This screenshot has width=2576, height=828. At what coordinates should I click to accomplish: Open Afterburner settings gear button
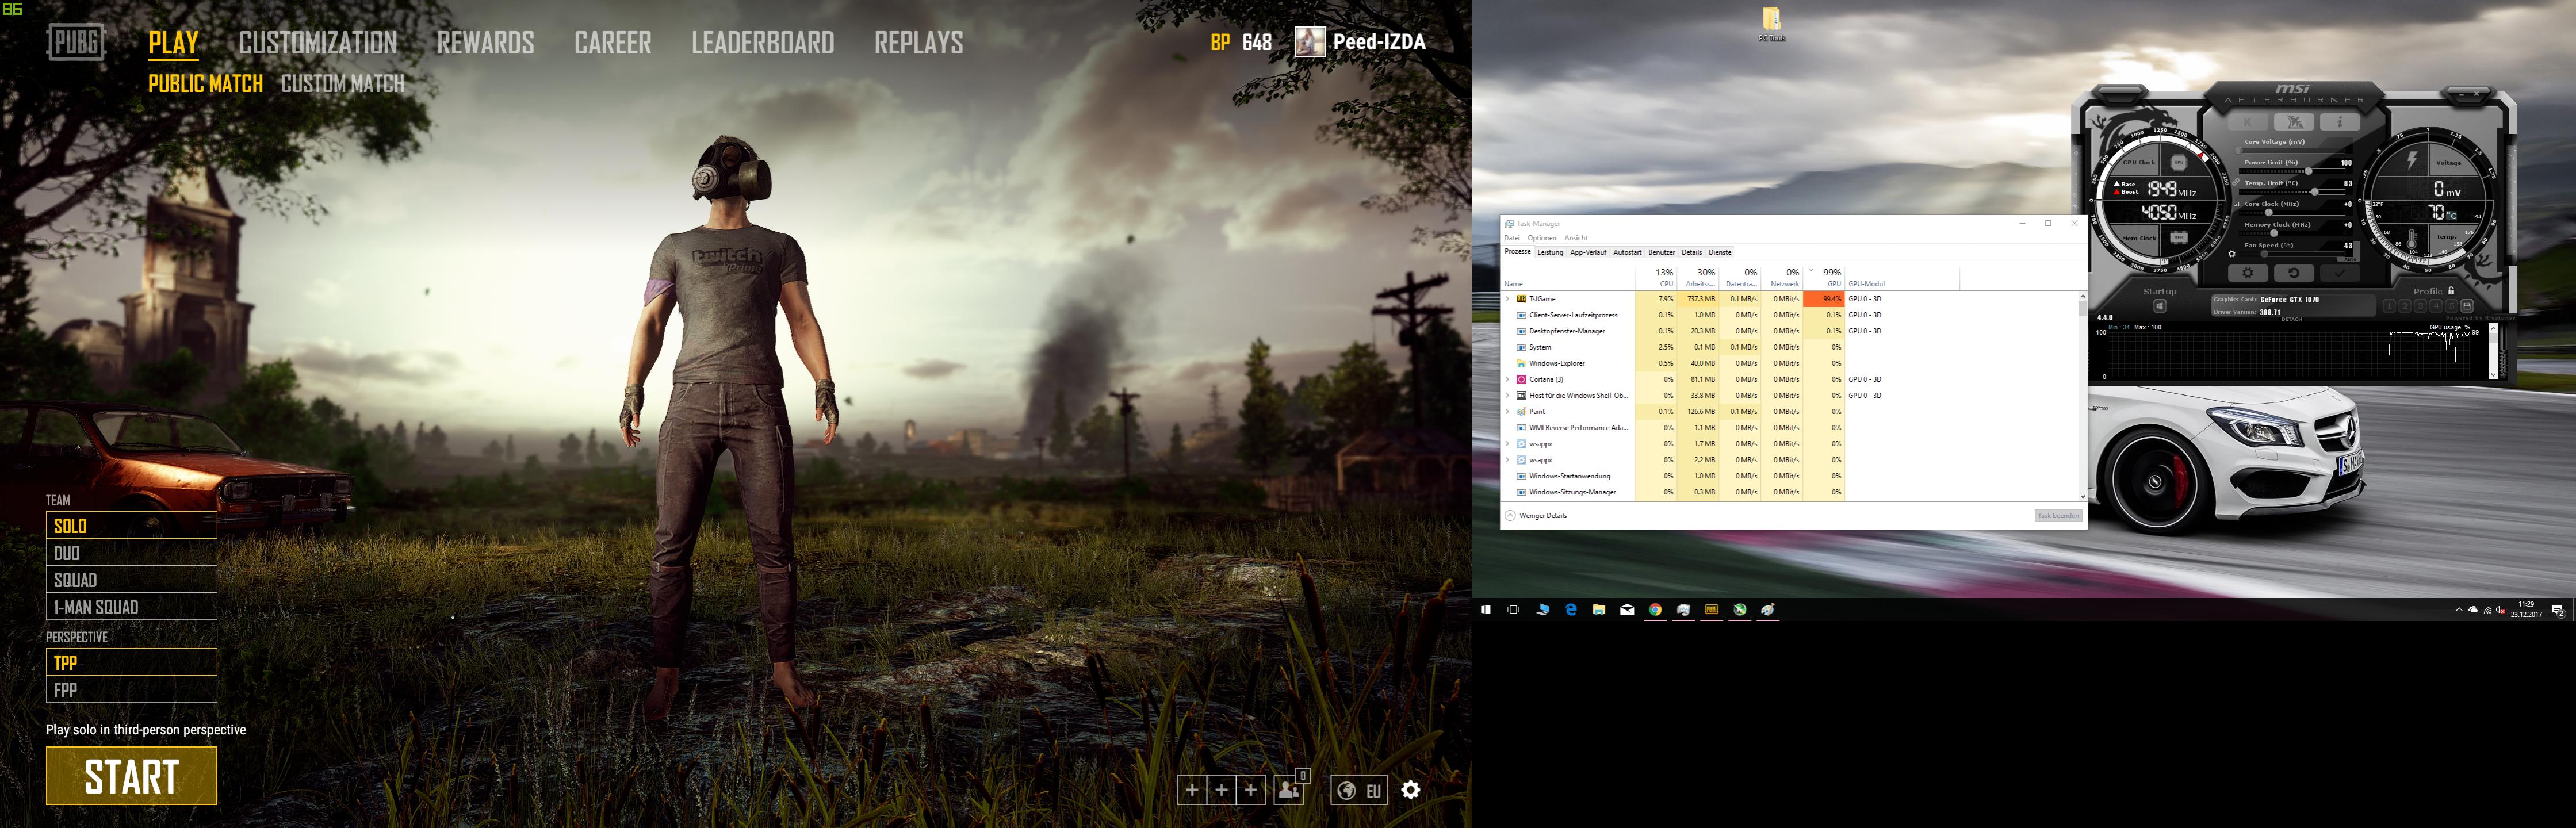click(2248, 273)
